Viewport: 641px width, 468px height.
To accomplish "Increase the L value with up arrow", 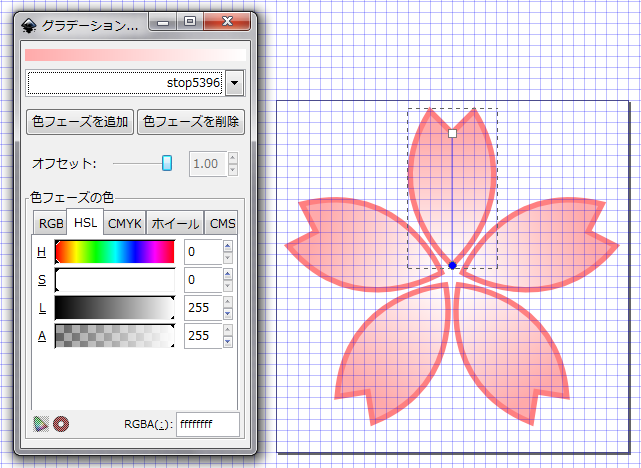I will tap(229, 303).
